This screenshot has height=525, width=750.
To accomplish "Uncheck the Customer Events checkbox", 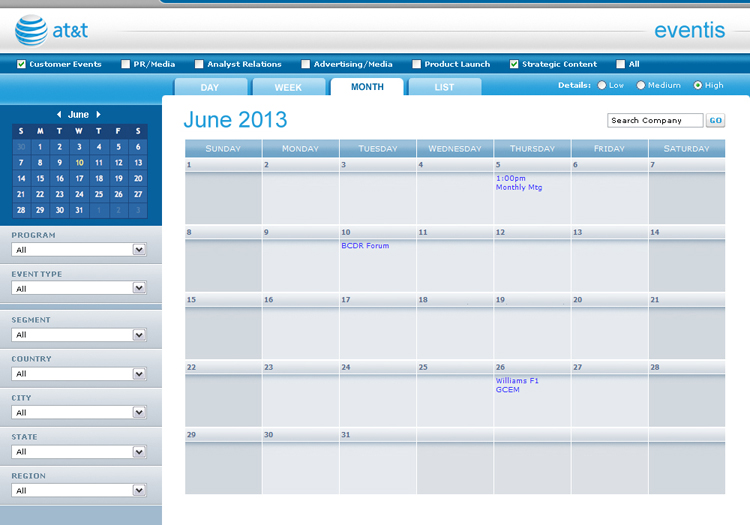I will (x=21, y=64).
